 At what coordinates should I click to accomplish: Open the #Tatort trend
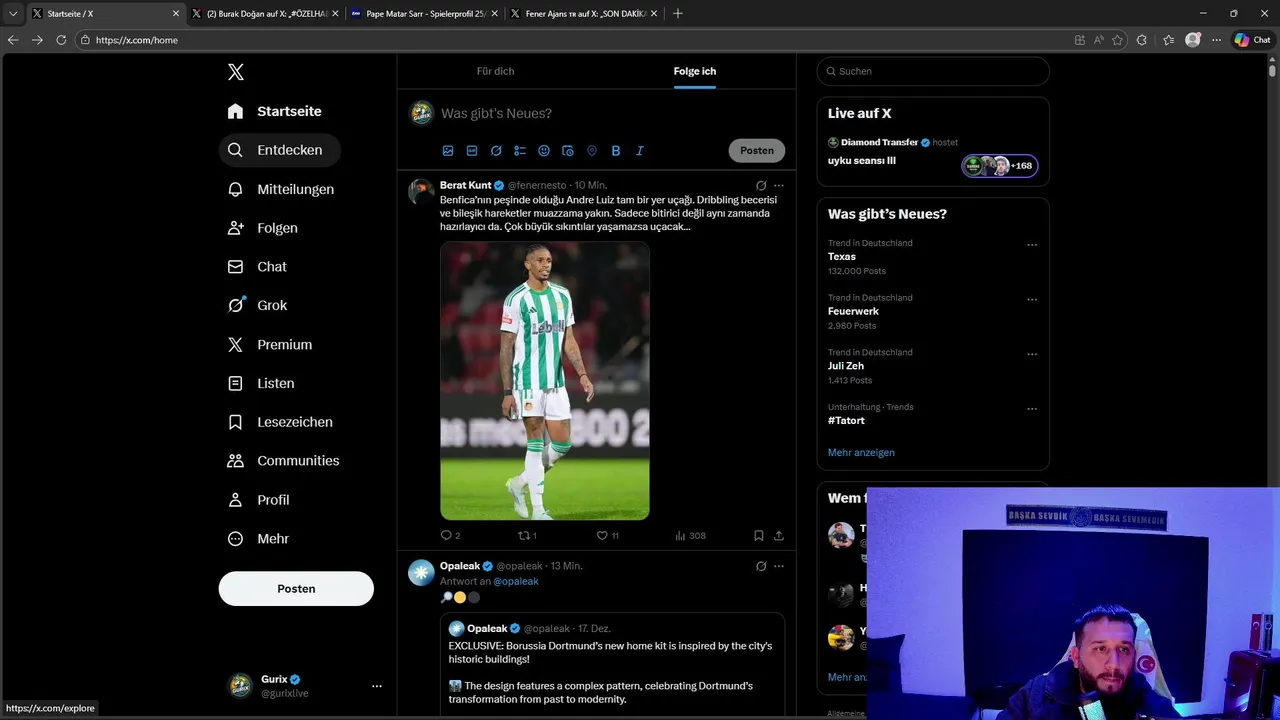pyautogui.click(x=846, y=421)
